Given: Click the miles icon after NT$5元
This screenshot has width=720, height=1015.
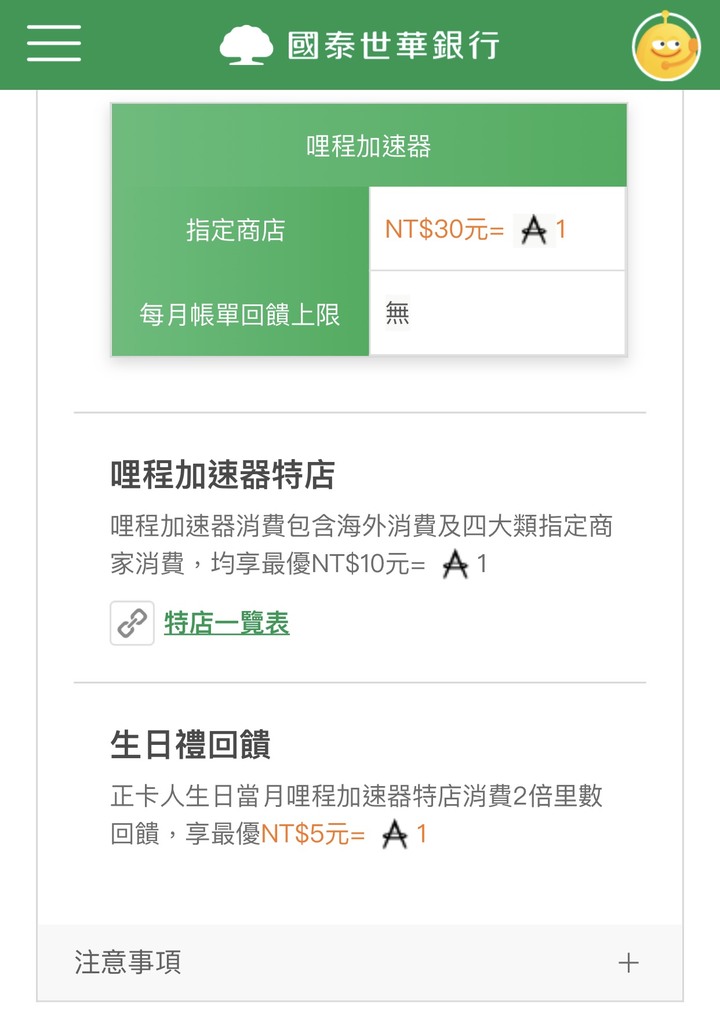Looking at the screenshot, I should (395, 834).
